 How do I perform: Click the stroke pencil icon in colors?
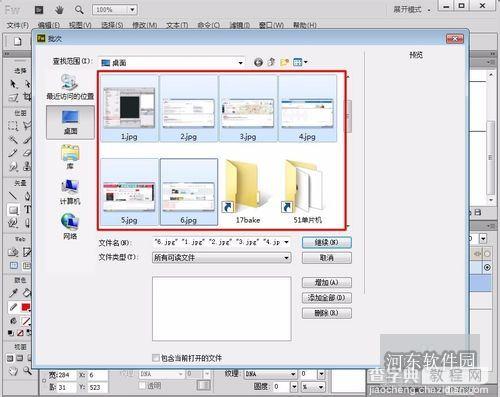(13, 307)
